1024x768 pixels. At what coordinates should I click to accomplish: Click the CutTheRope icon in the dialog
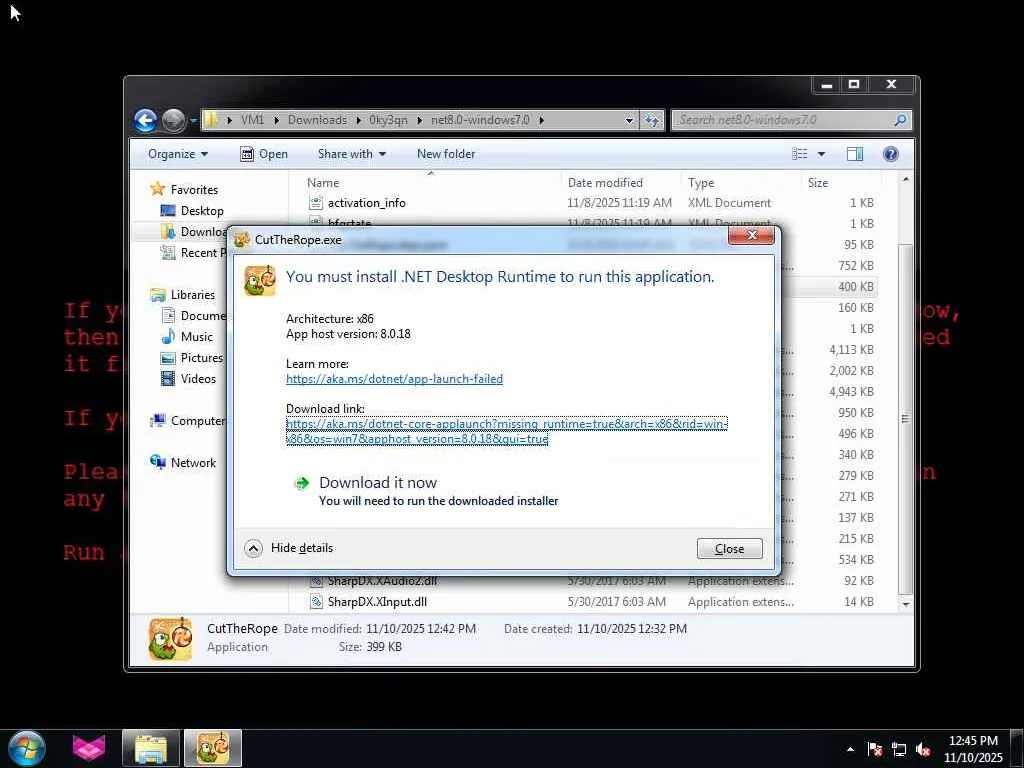(x=260, y=281)
